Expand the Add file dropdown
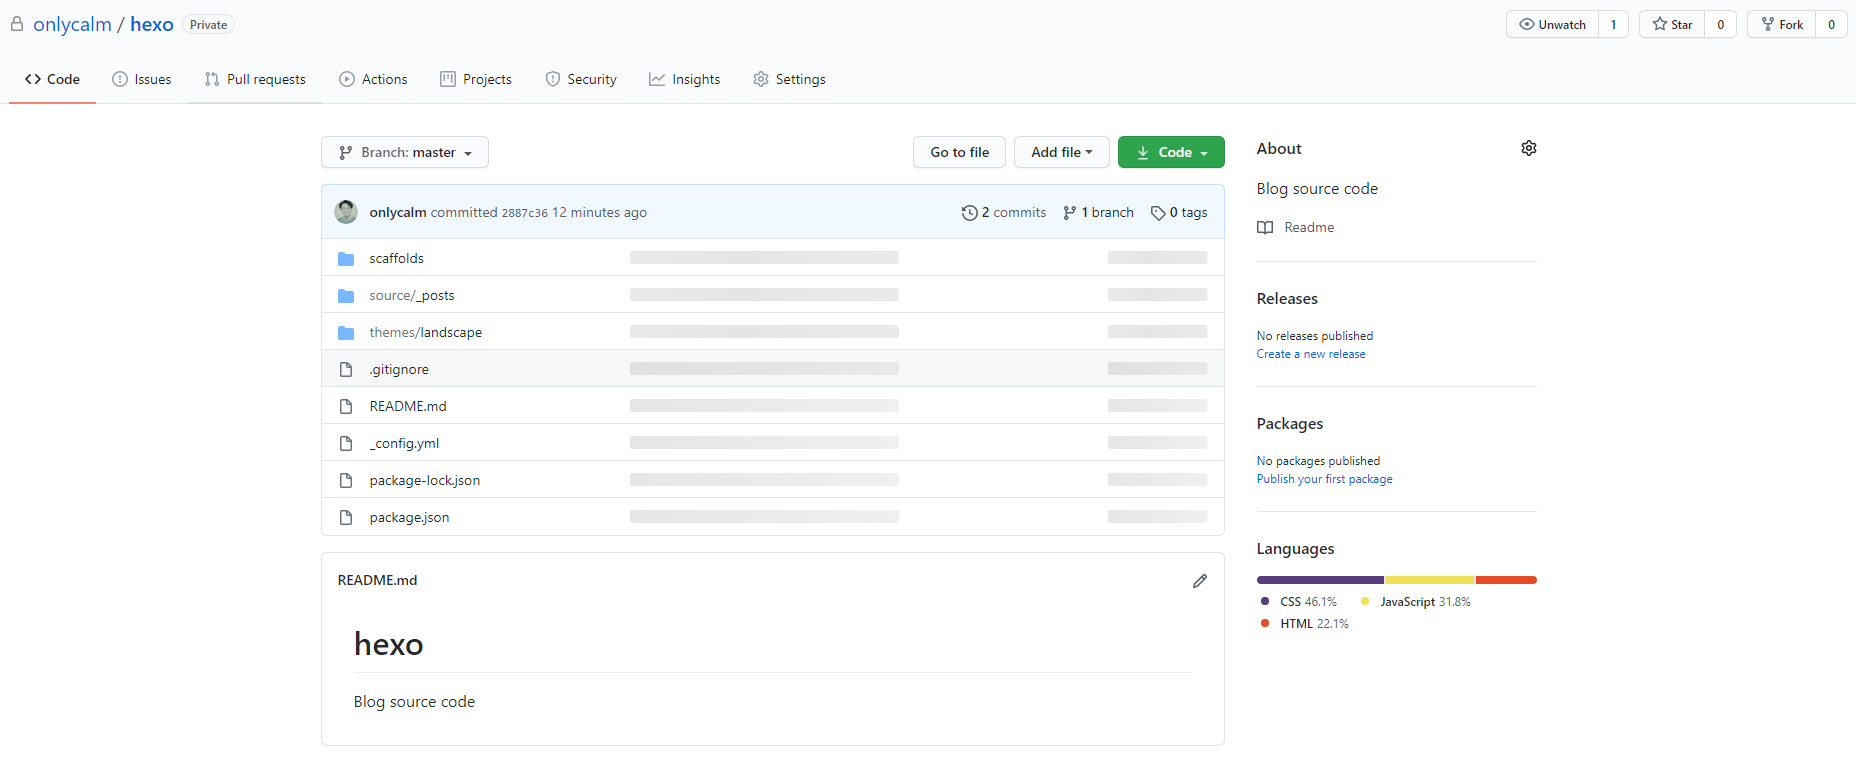 pos(1061,152)
